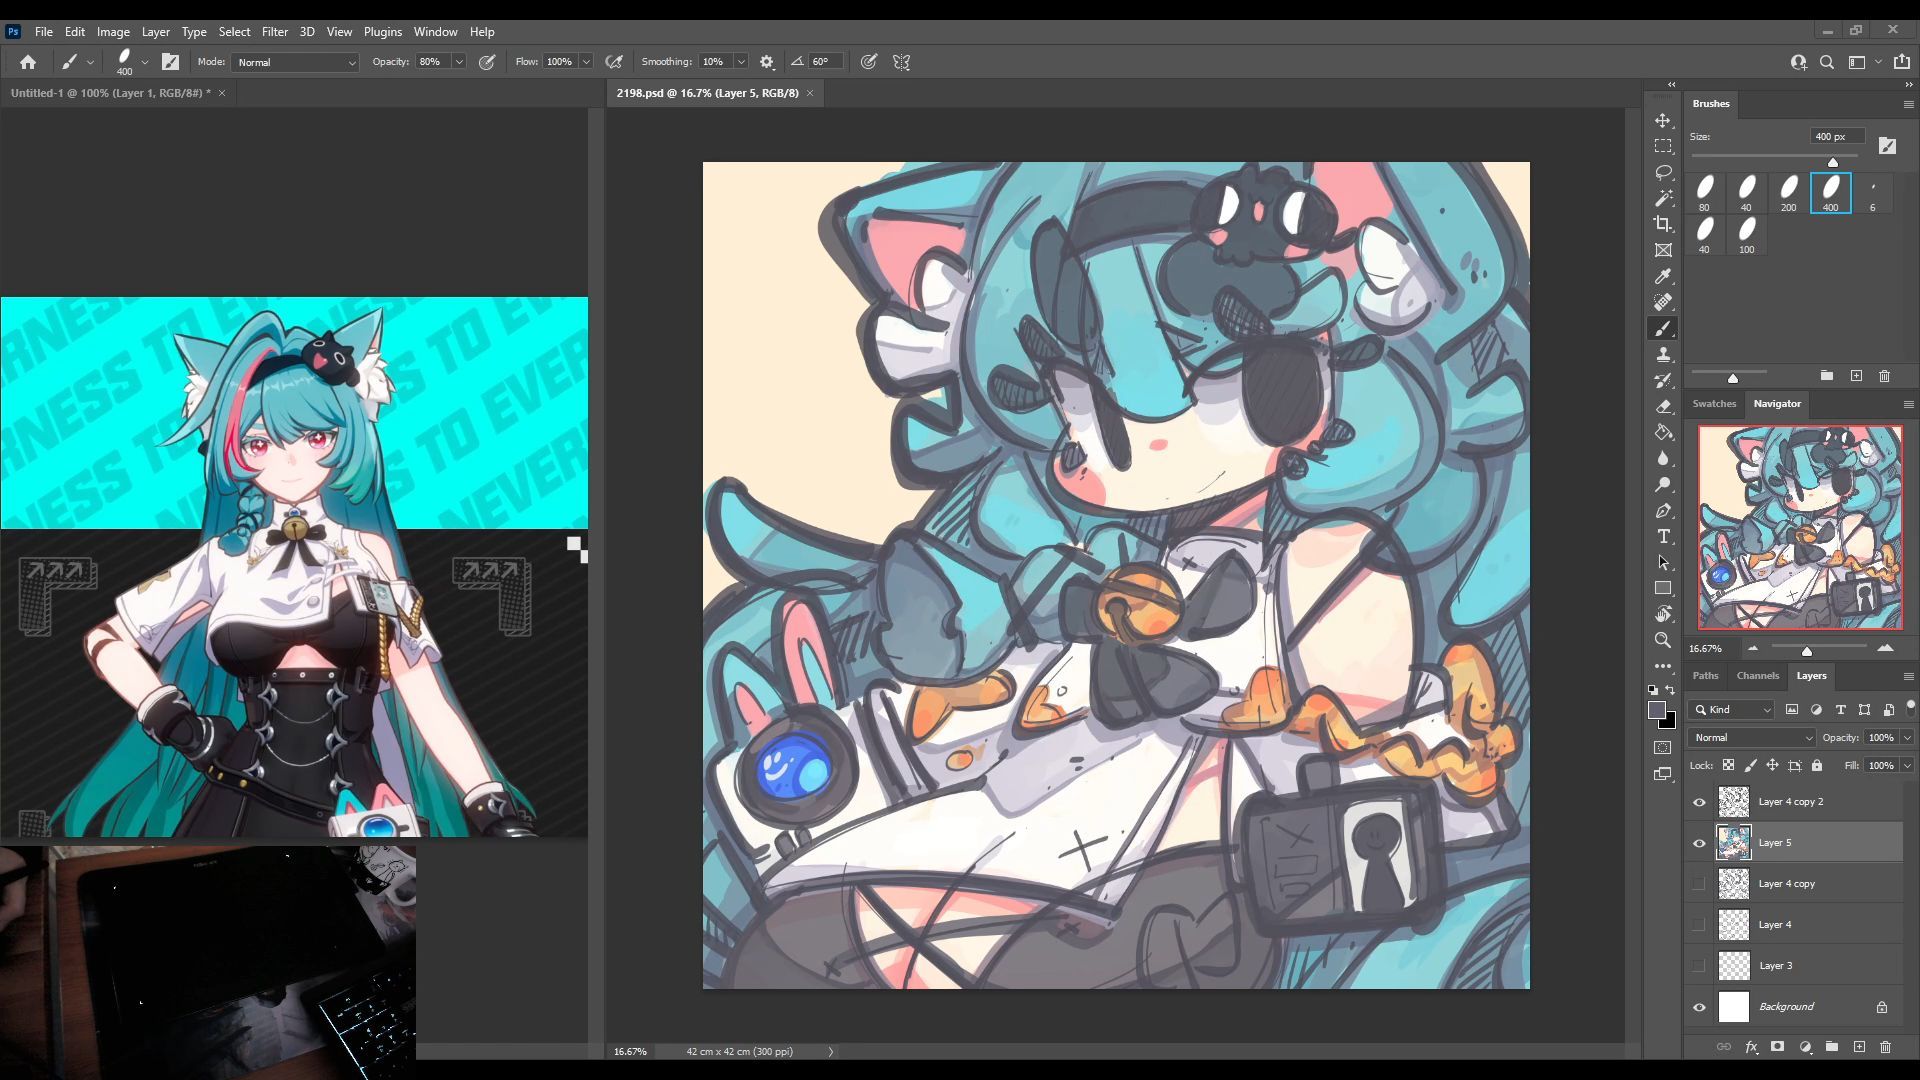1920x1080 pixels.
Task: Select the Healing Brush tool
Action: (1663, 302)
